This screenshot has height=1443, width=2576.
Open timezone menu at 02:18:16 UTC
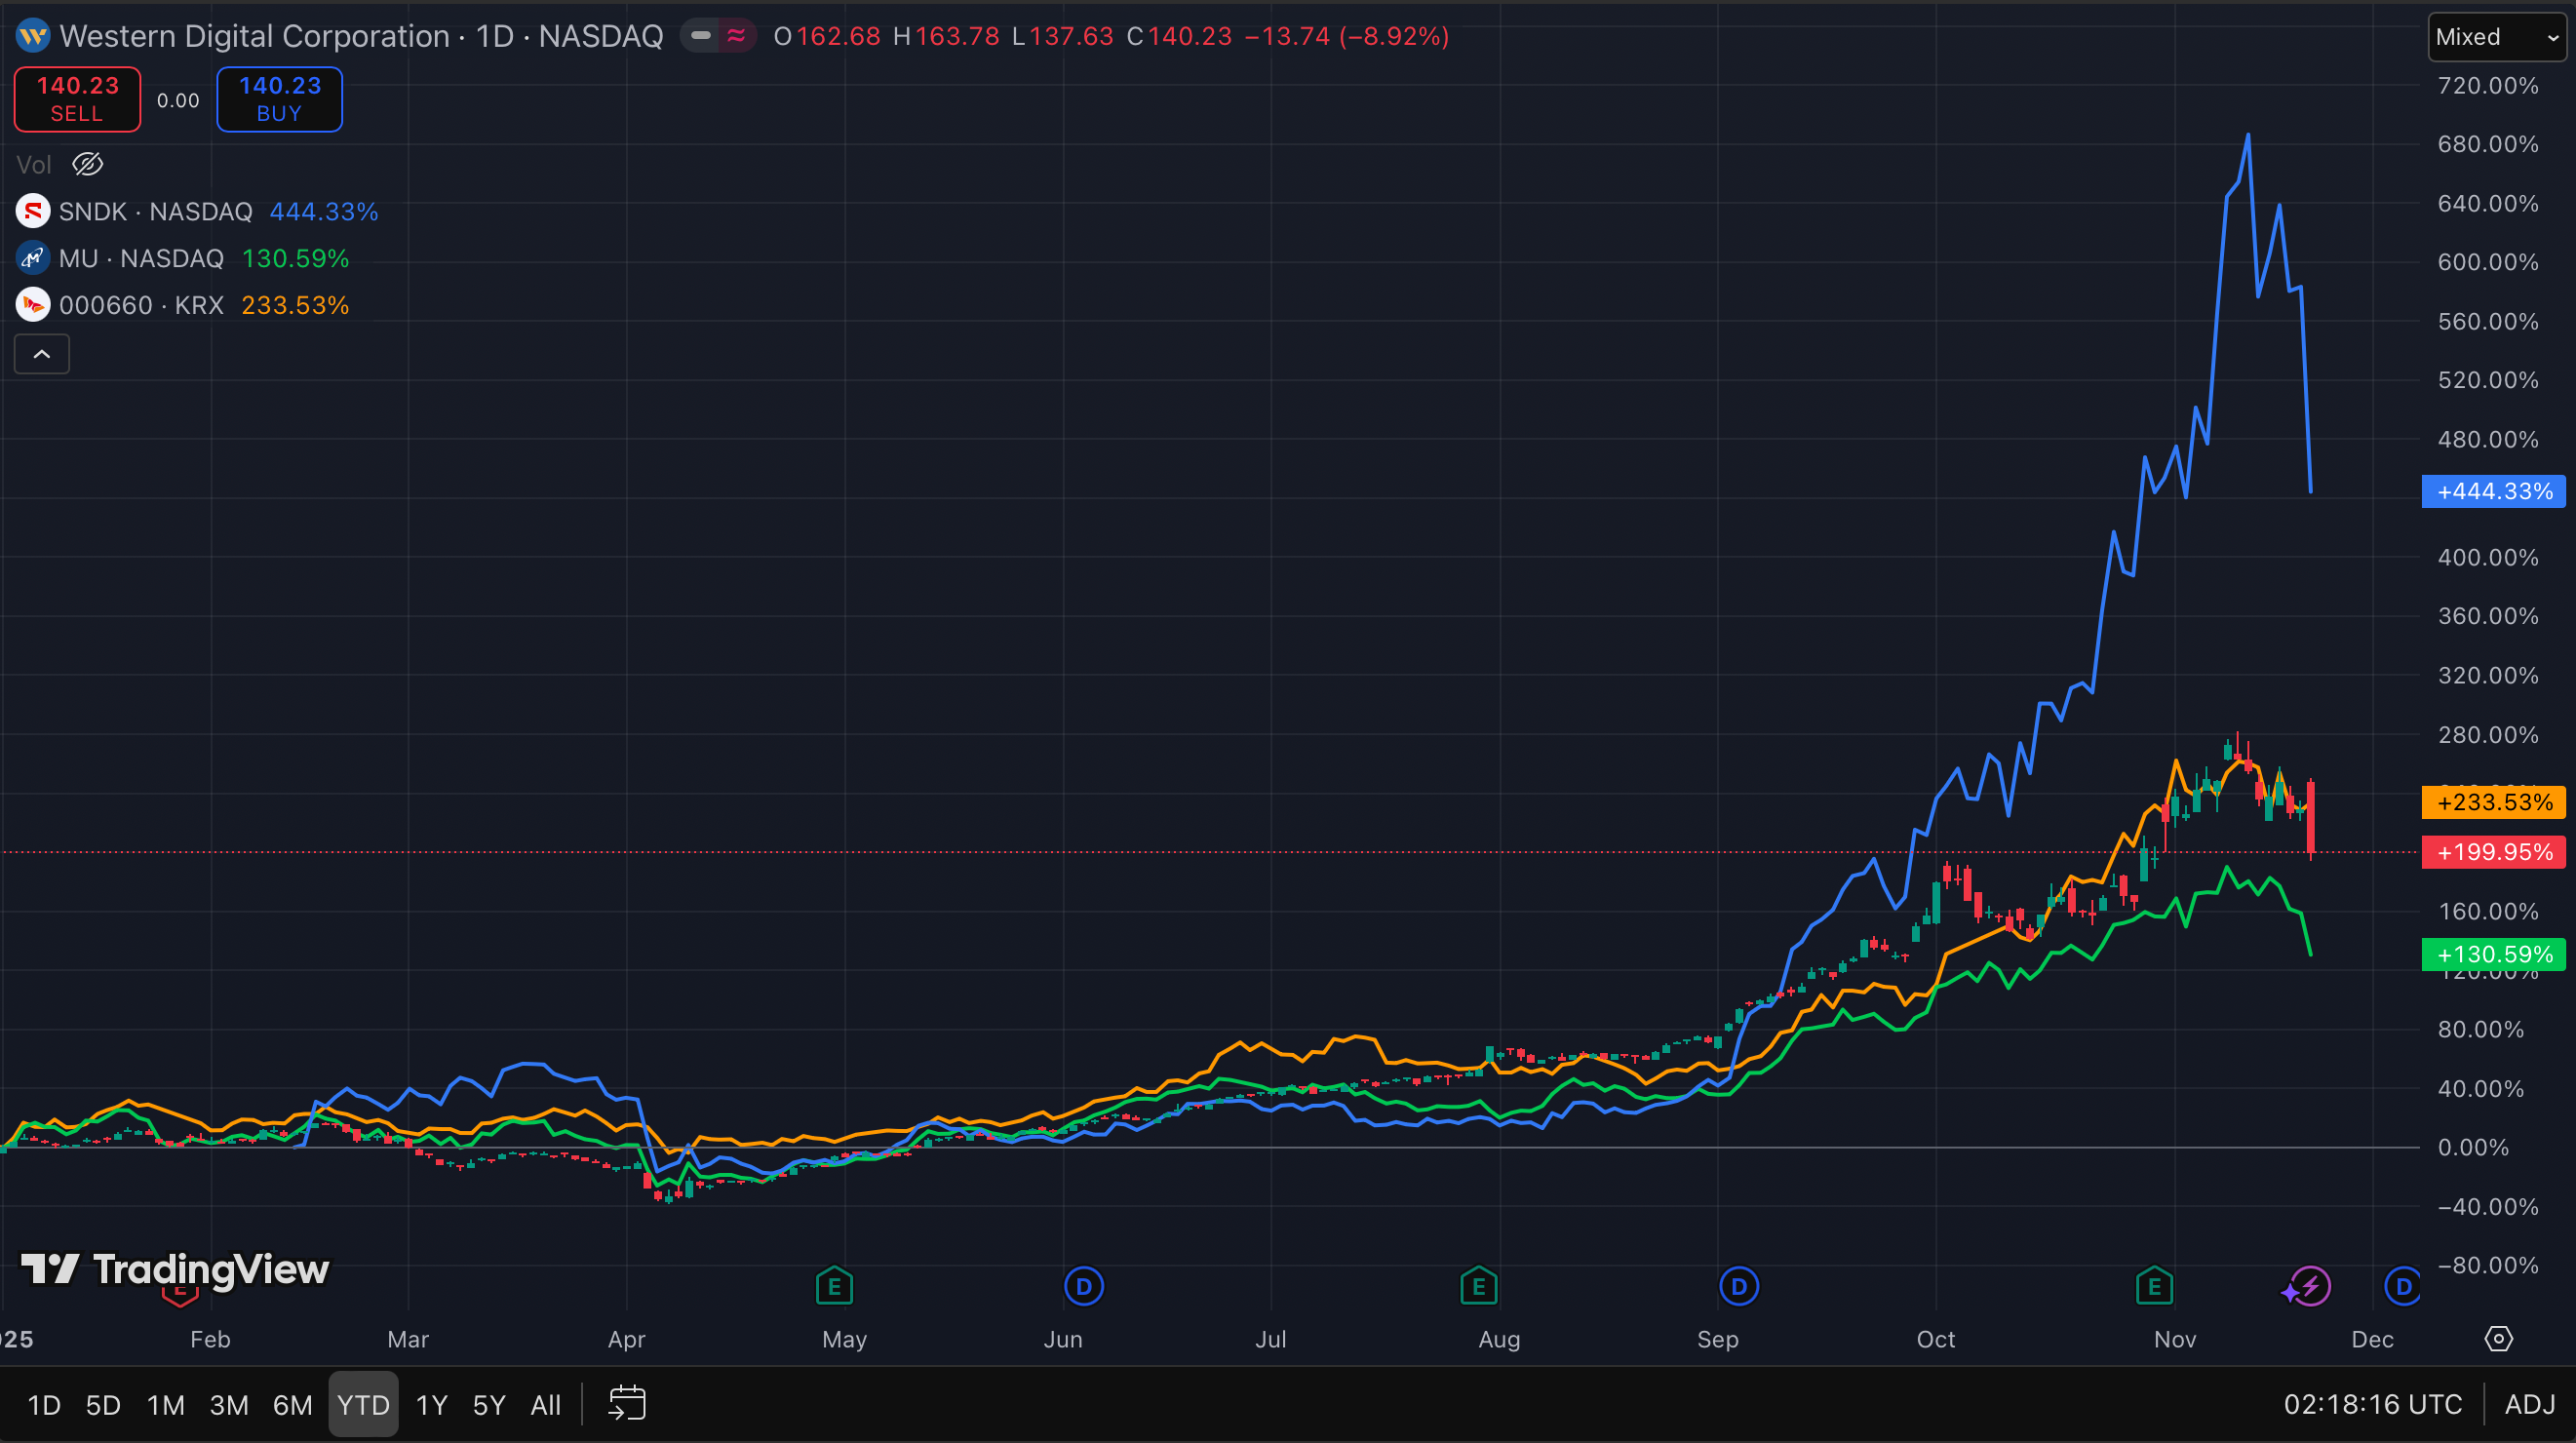pos(2372,1404)
